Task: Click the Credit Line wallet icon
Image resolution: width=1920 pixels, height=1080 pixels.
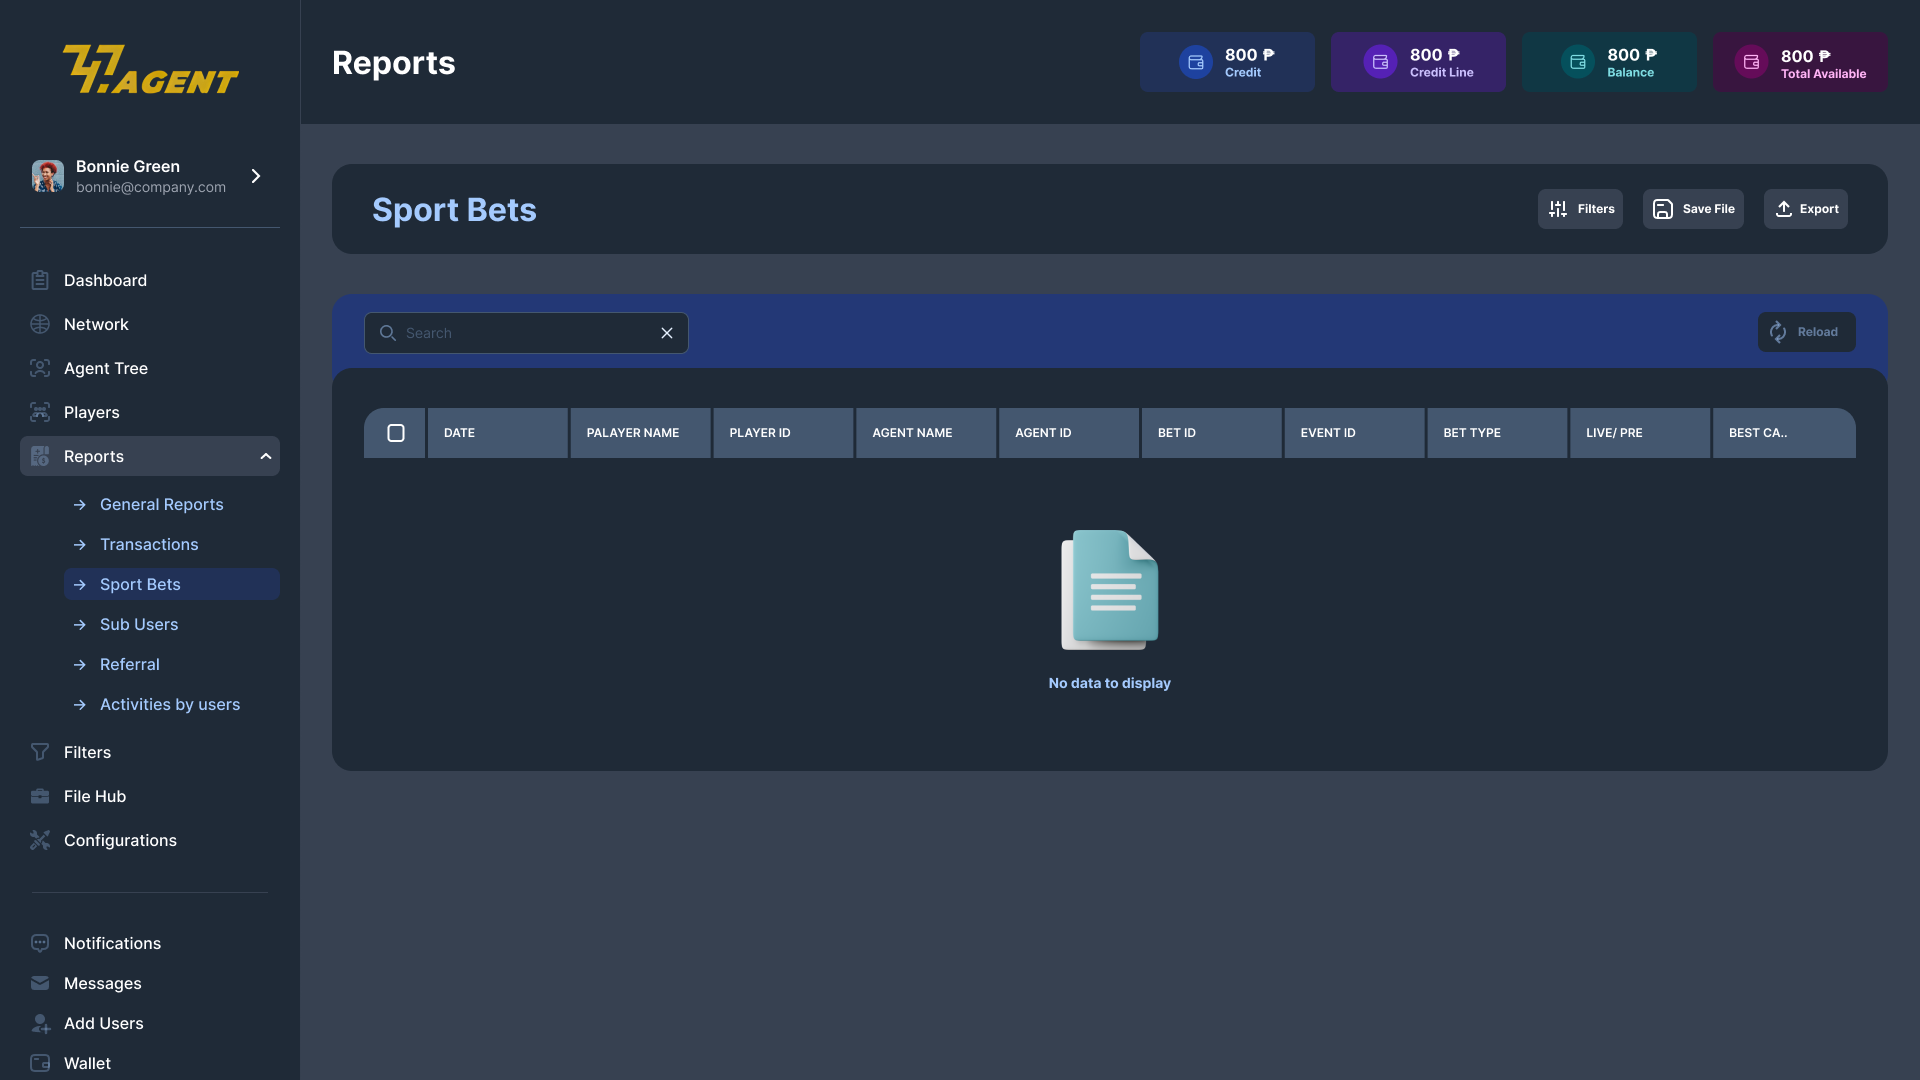Action: click(x=1380, y=62)
